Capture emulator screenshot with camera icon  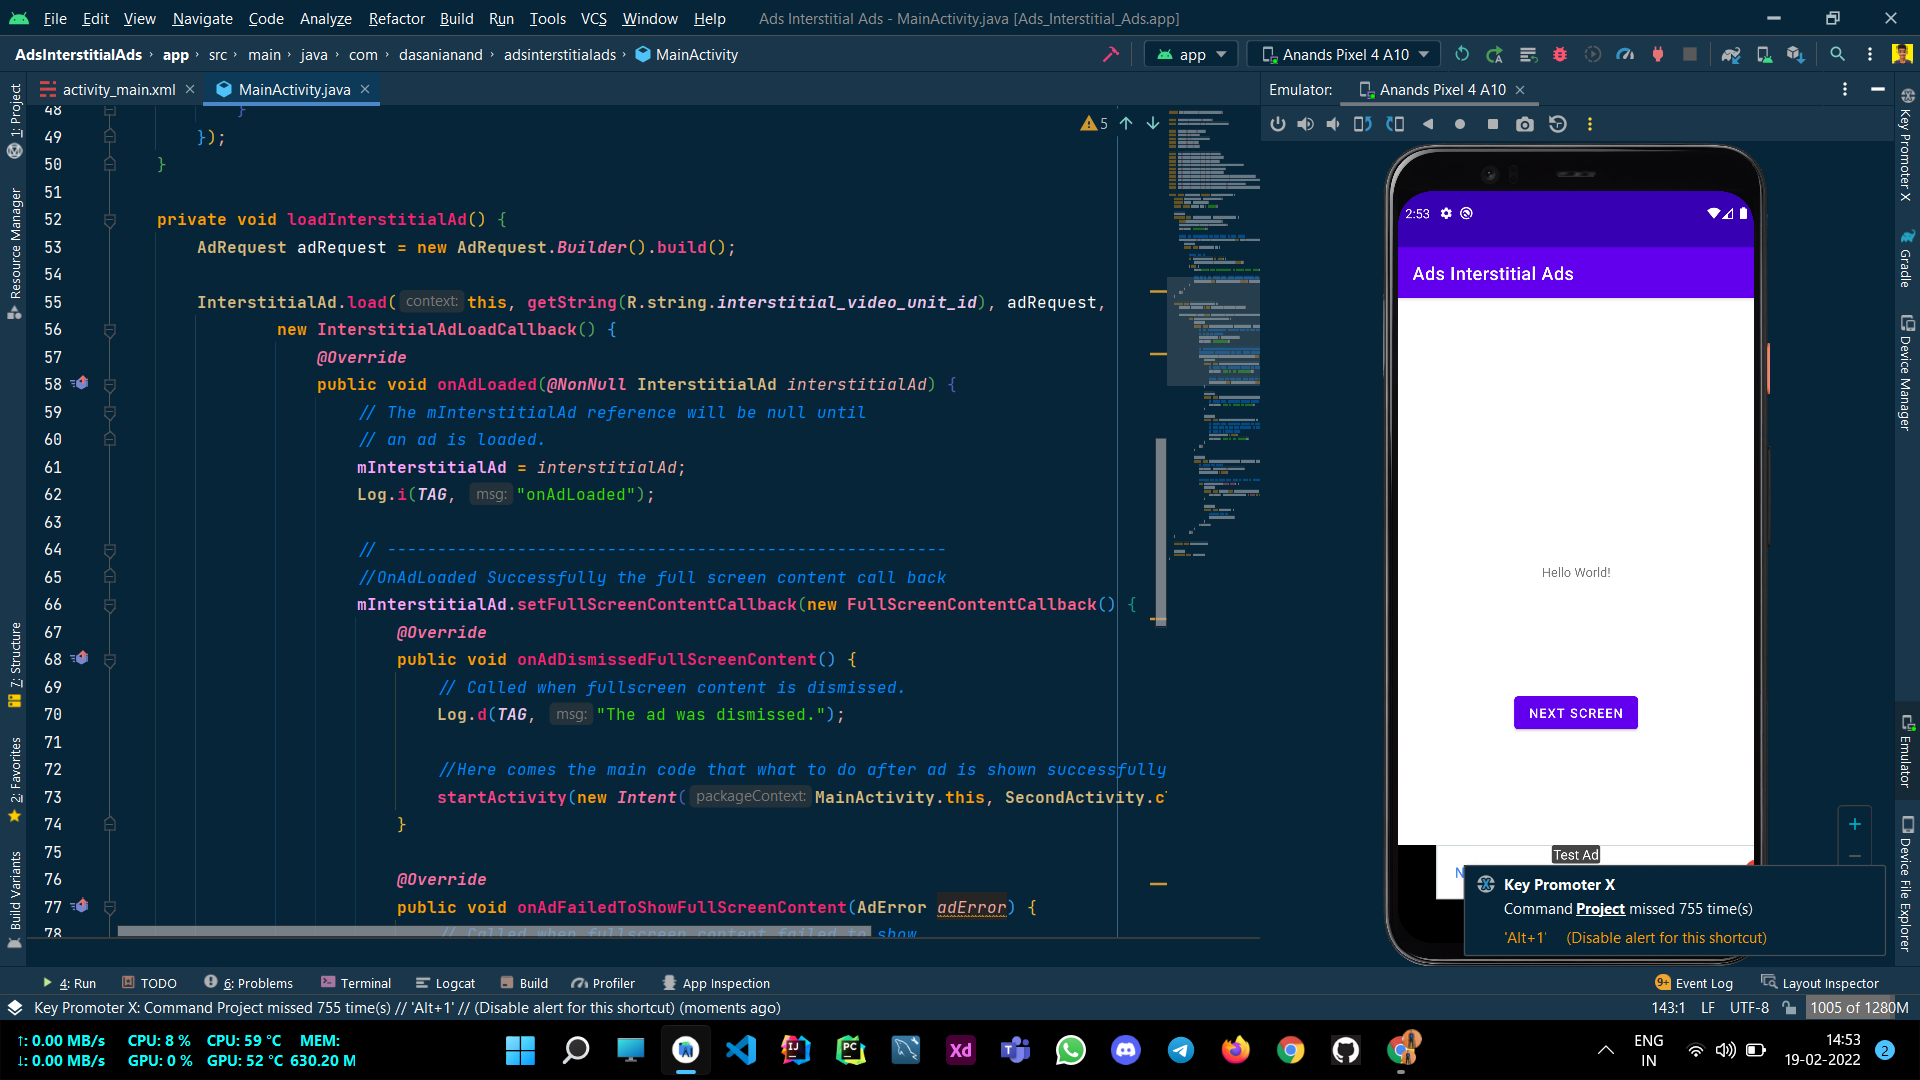[1525, 124]
